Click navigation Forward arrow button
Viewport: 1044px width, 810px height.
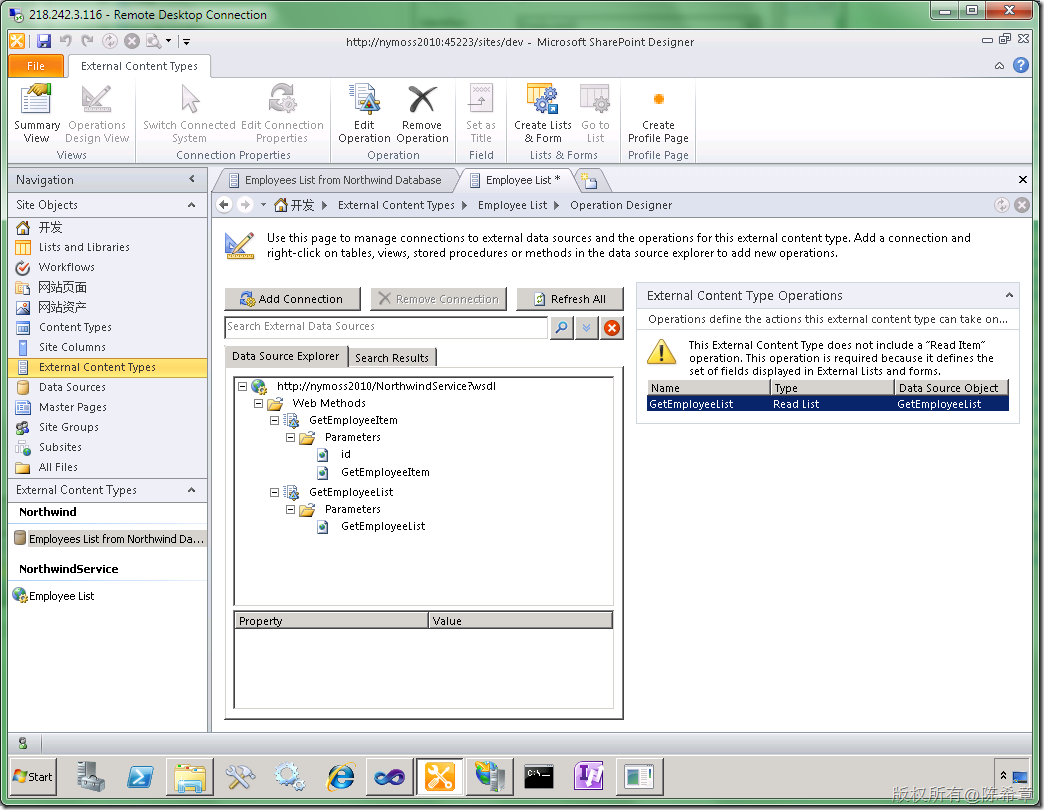(x=245, y=205)
